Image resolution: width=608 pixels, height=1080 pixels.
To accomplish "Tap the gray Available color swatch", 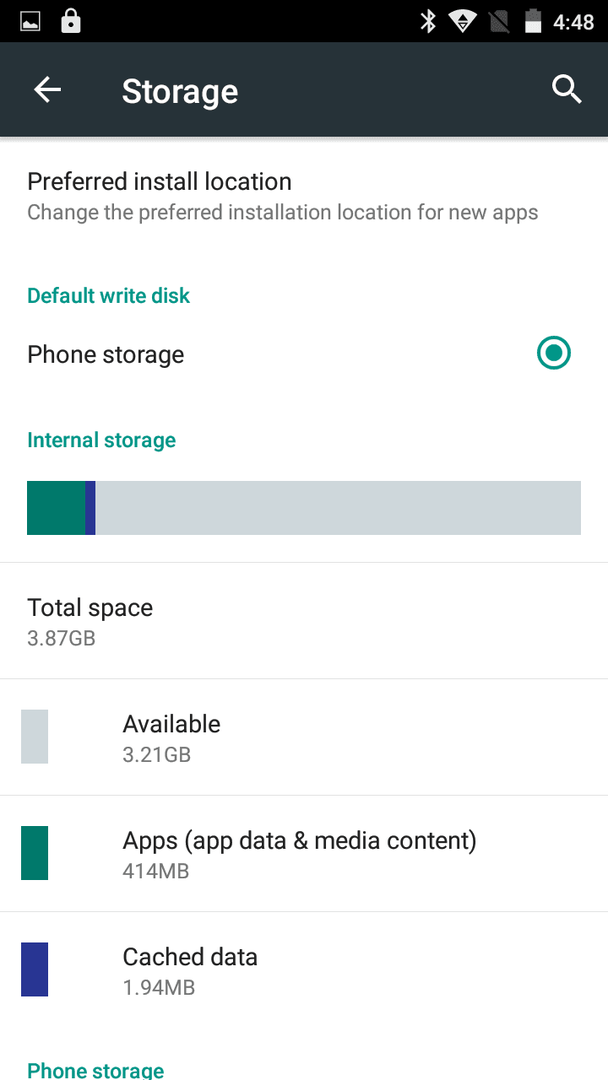I will (x=34, y=736).
